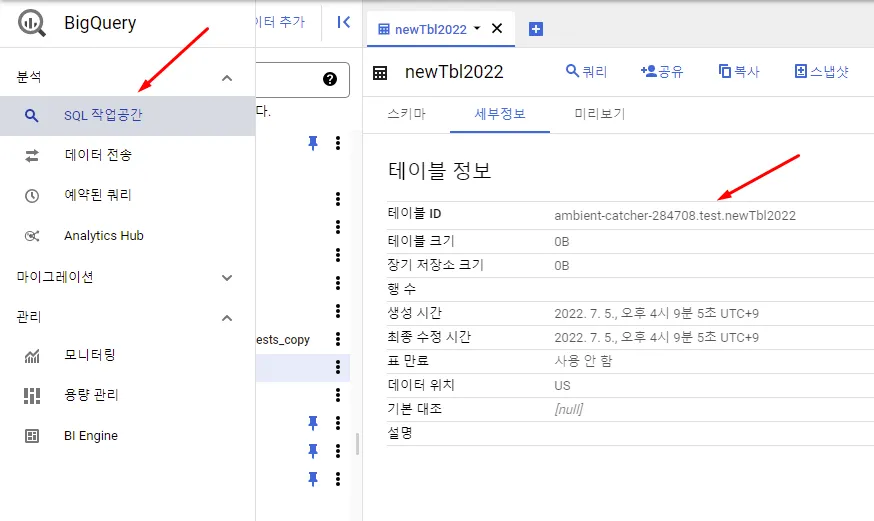The image size is (874, 521).
Task: Click the BigQuery logo icon
Action: click(x=31, y=23)
